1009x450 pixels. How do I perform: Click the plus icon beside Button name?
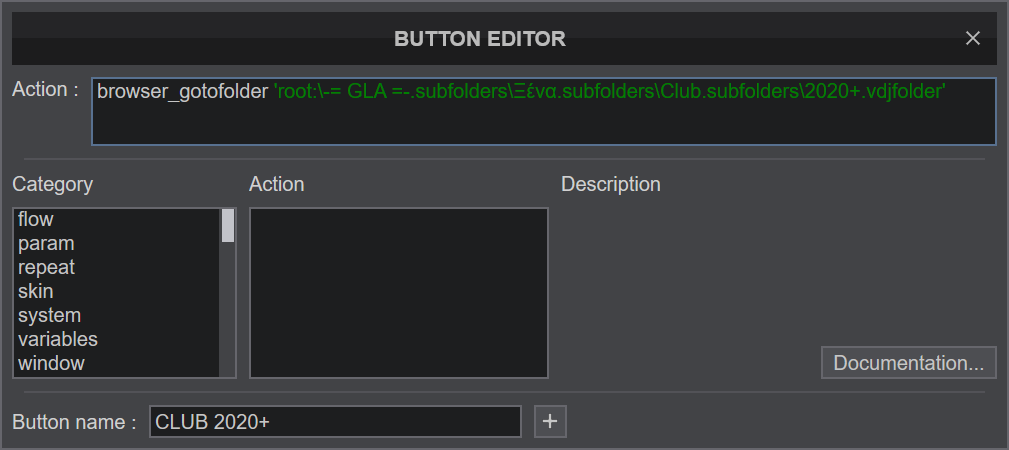click(x=550, y=422)
